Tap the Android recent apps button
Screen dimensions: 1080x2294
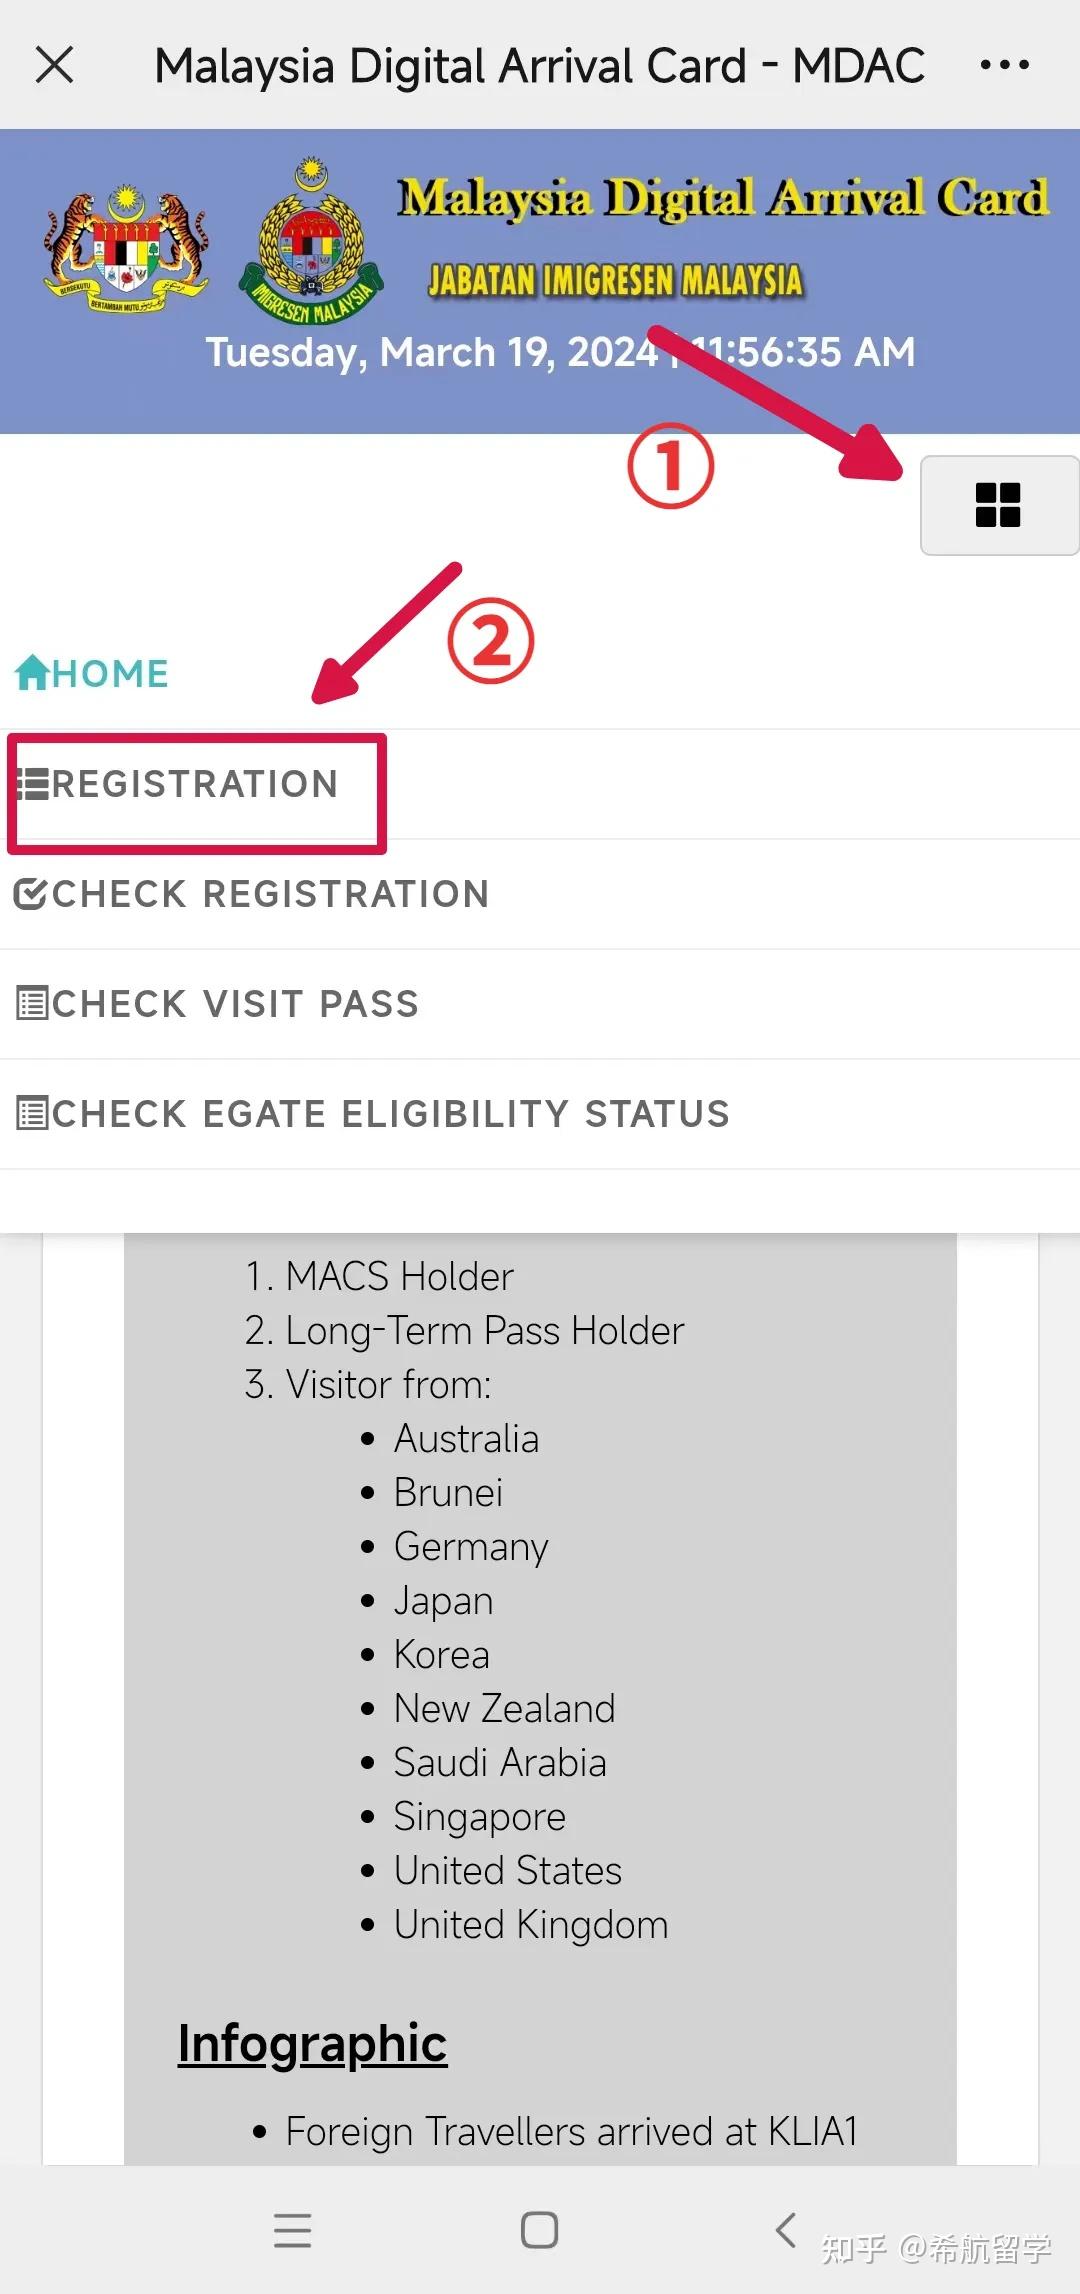pyautogui.click(x=292, y=2230)
